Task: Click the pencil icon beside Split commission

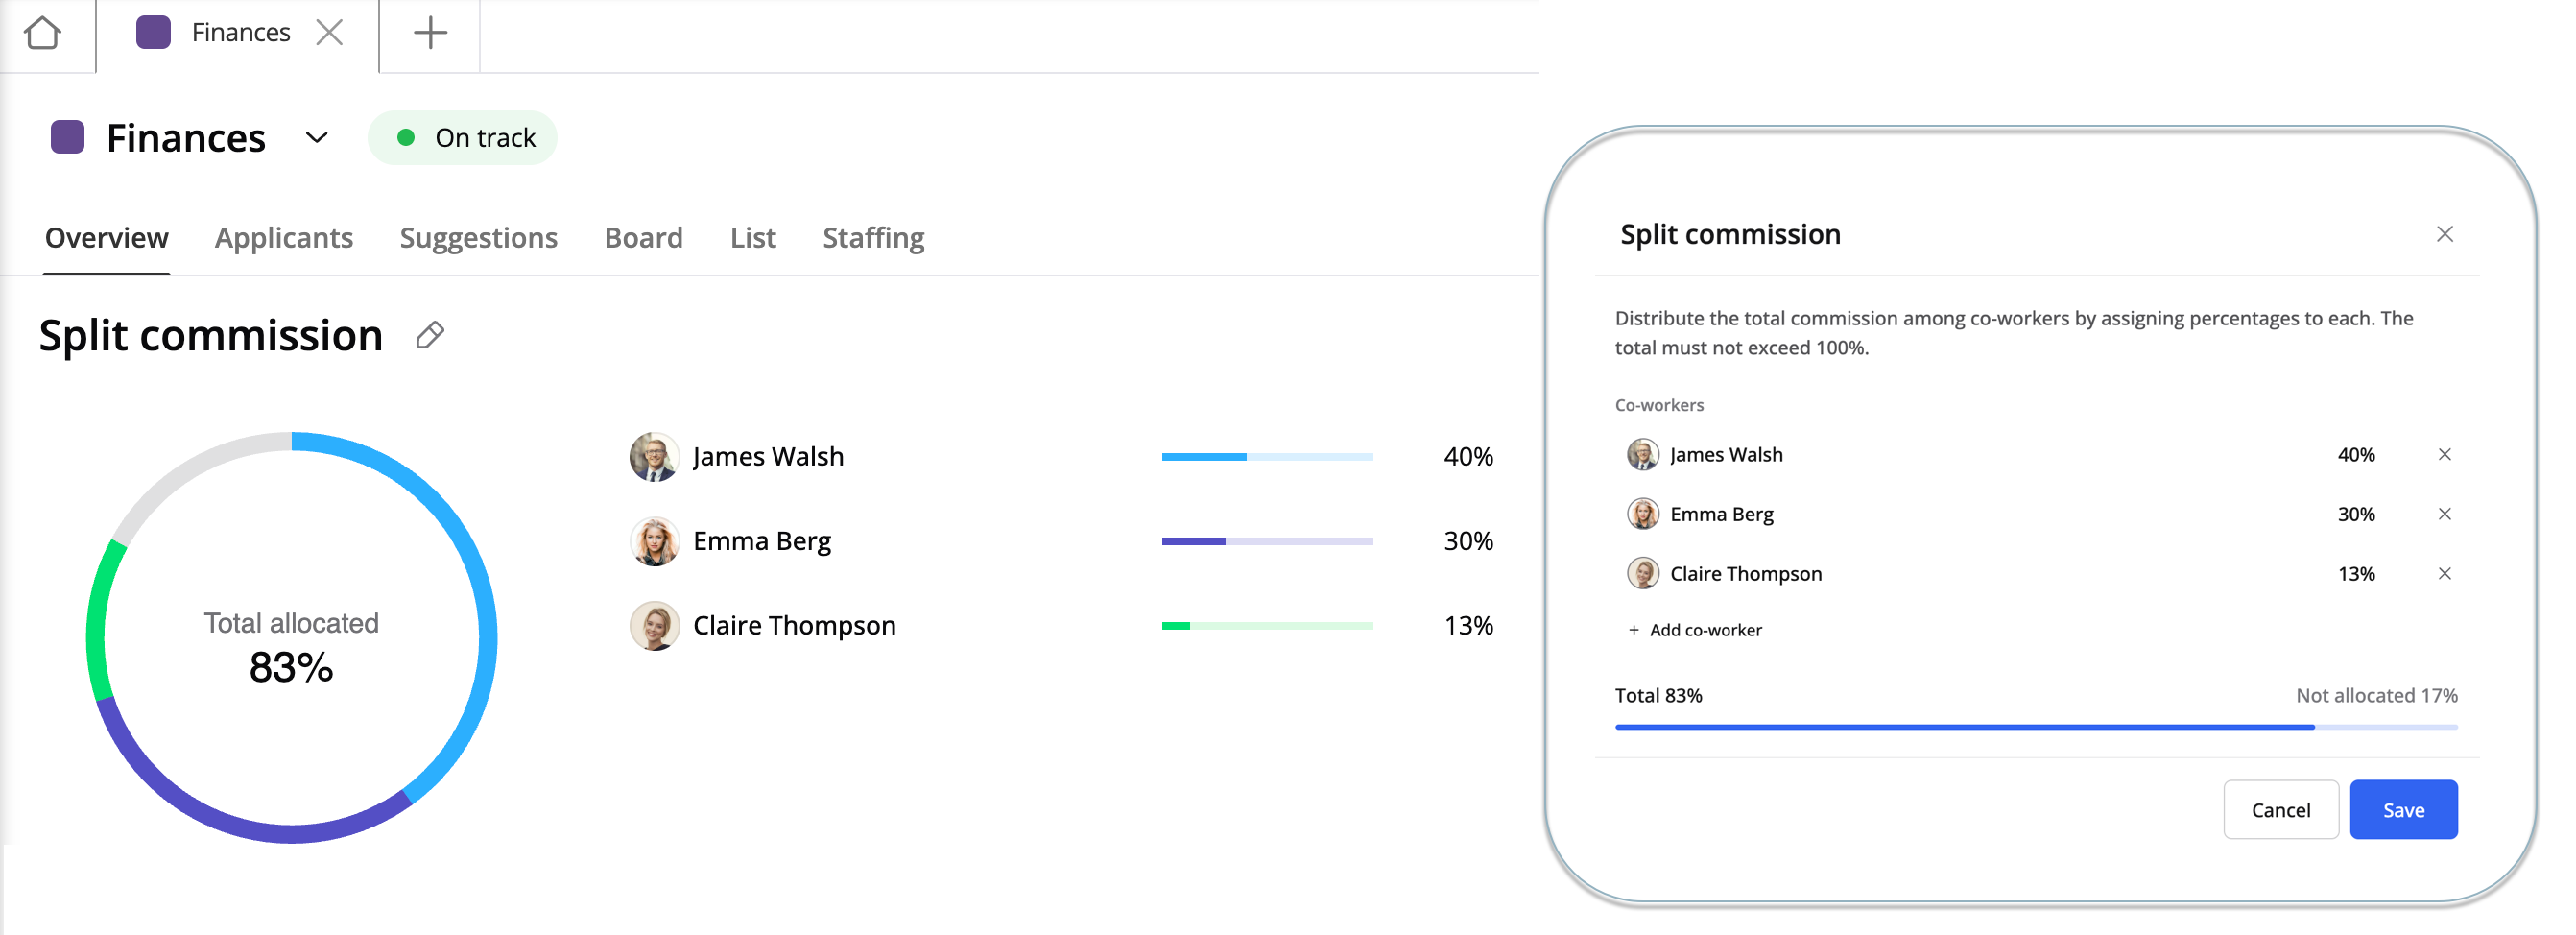Action: (430, 335)
